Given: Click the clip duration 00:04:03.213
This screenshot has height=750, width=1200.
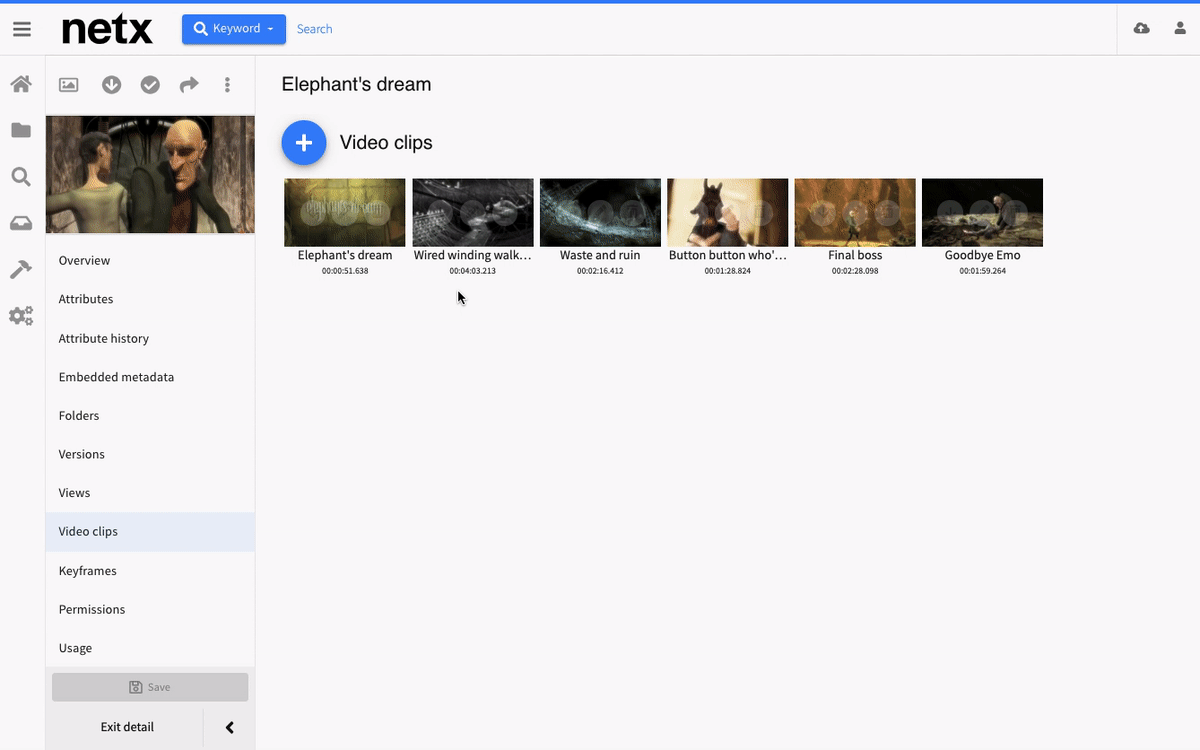Looking at the screenshot, I should point(473,271).
